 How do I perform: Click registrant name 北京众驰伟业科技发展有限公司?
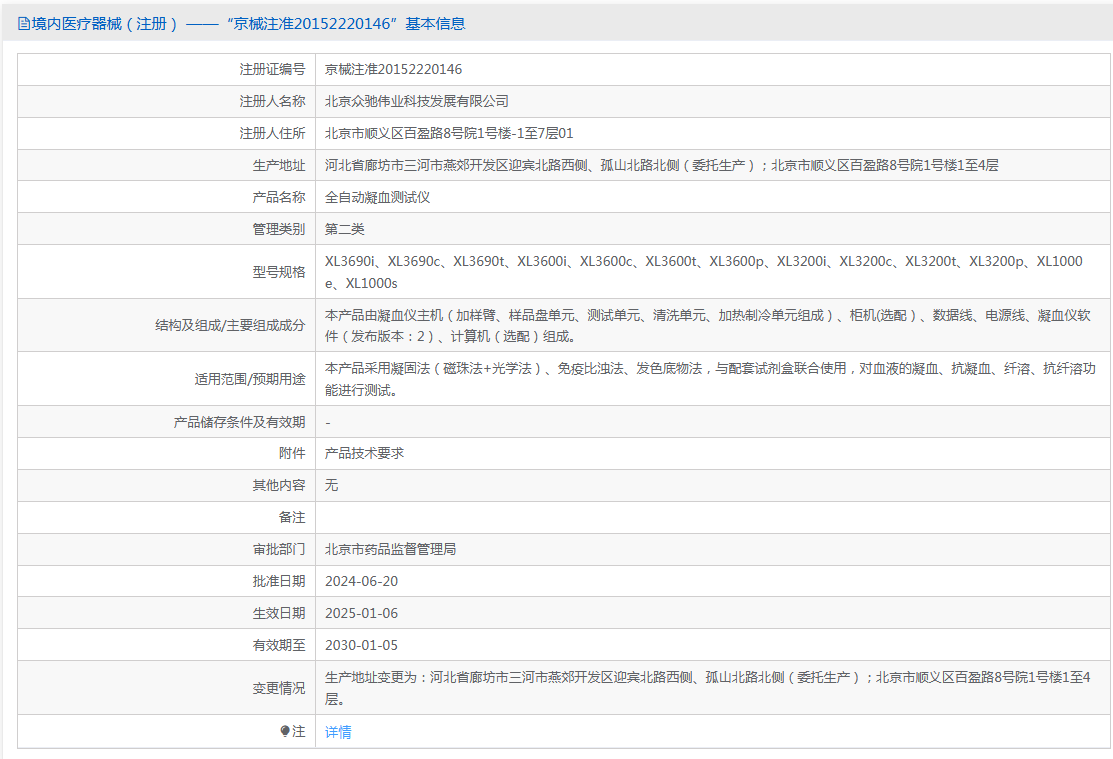click(x=417, y=102)
